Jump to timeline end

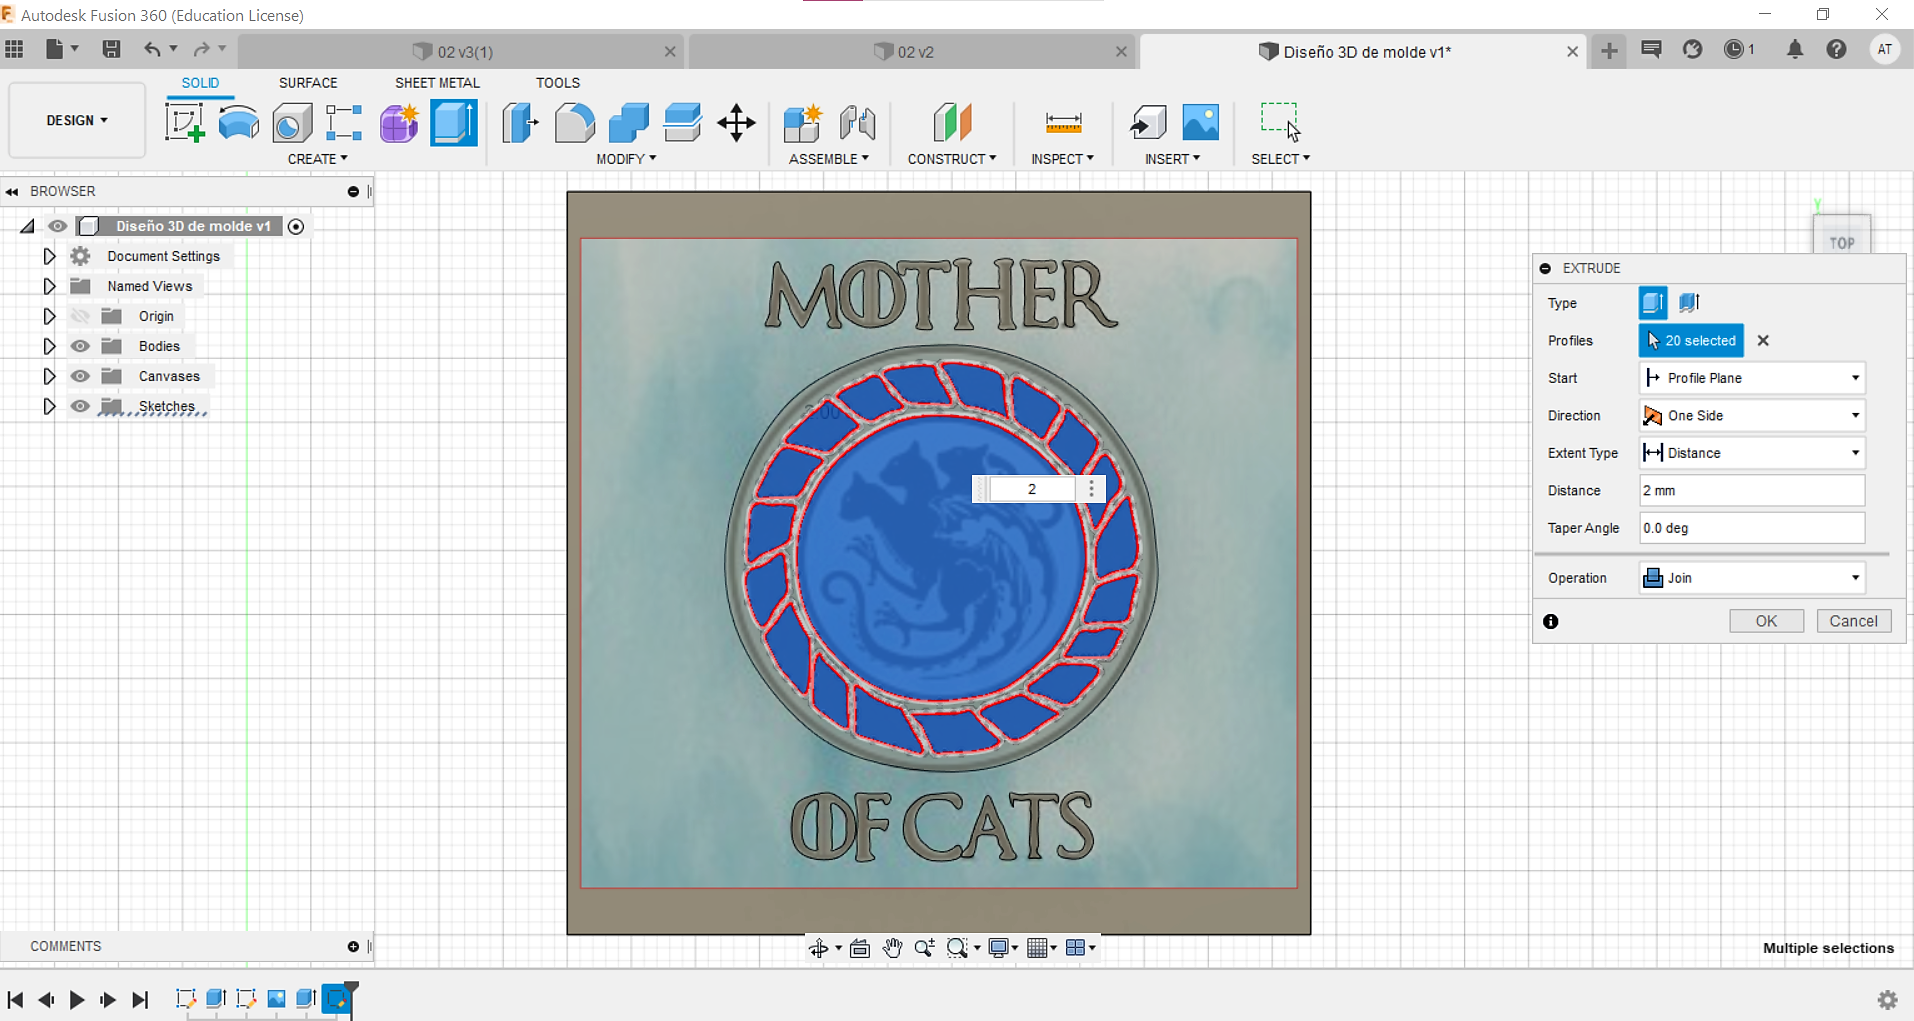click(x=140, y=999)
